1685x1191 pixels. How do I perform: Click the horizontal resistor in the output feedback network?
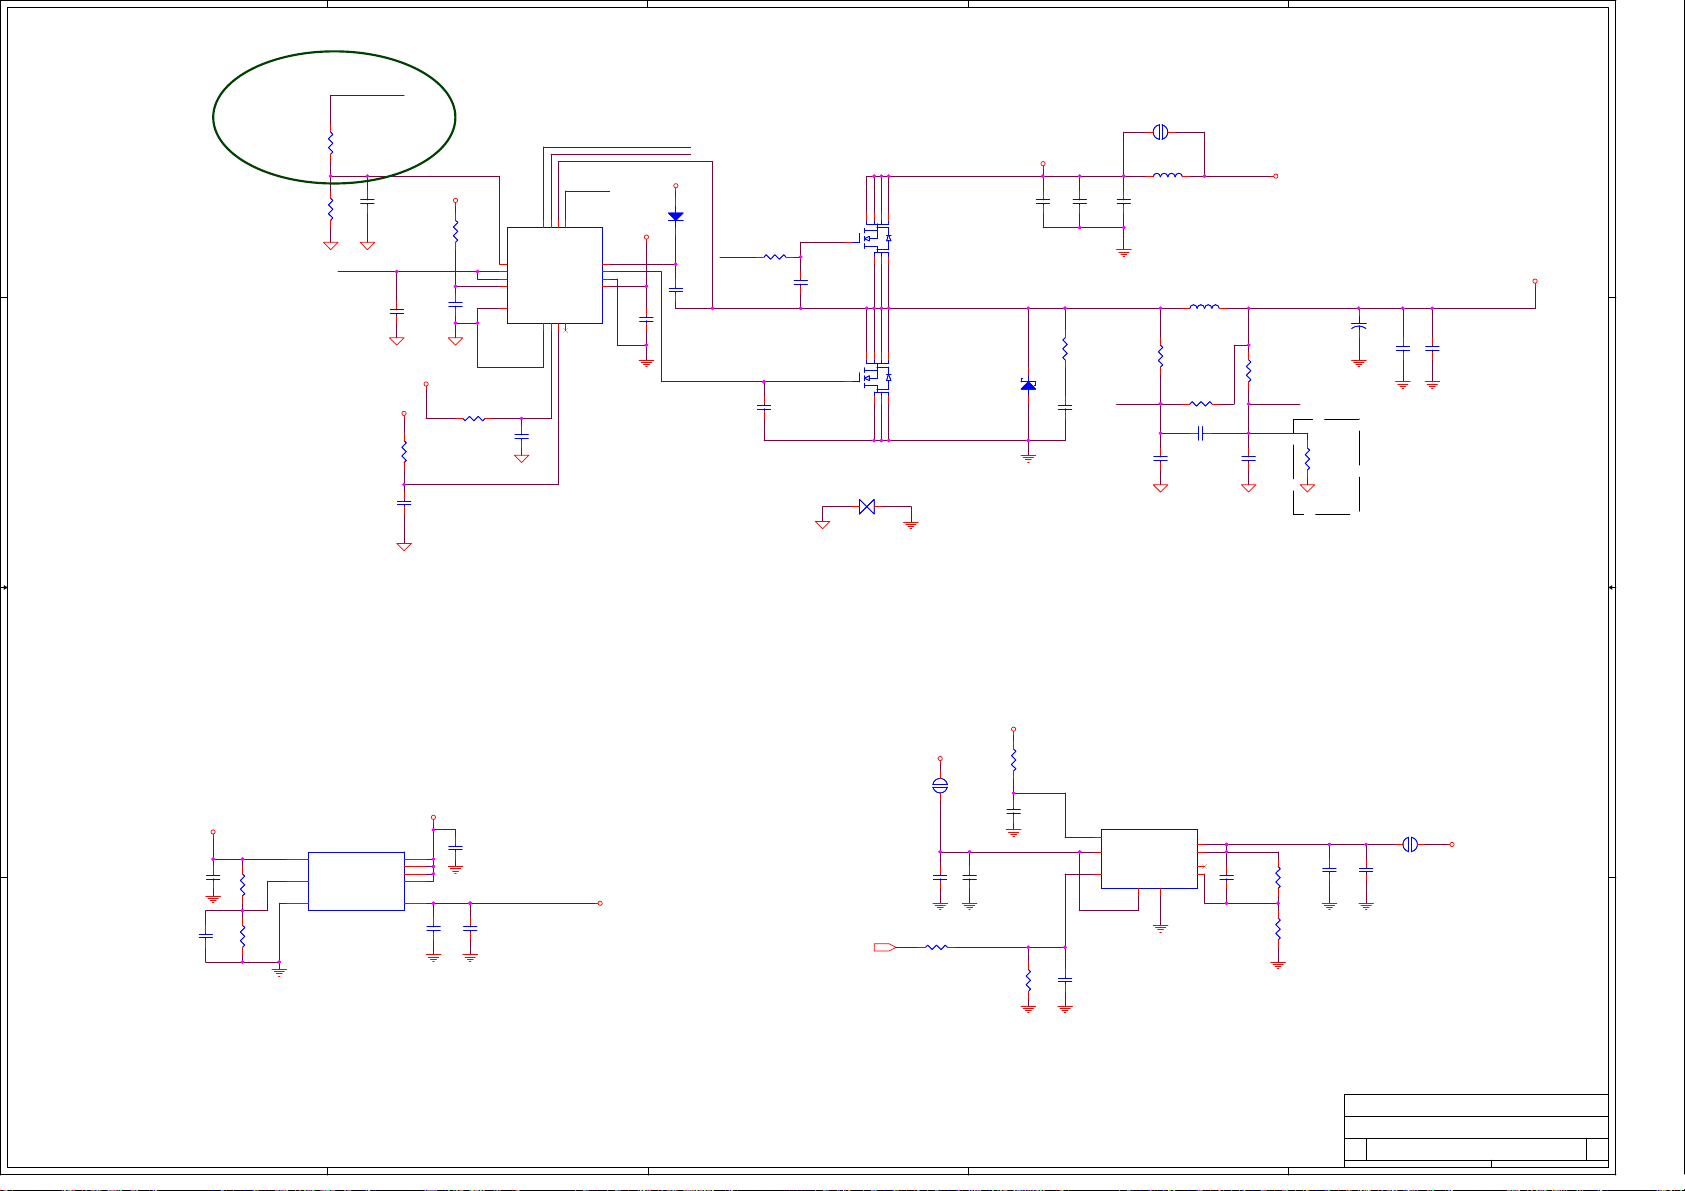(x=1201, y=404)
